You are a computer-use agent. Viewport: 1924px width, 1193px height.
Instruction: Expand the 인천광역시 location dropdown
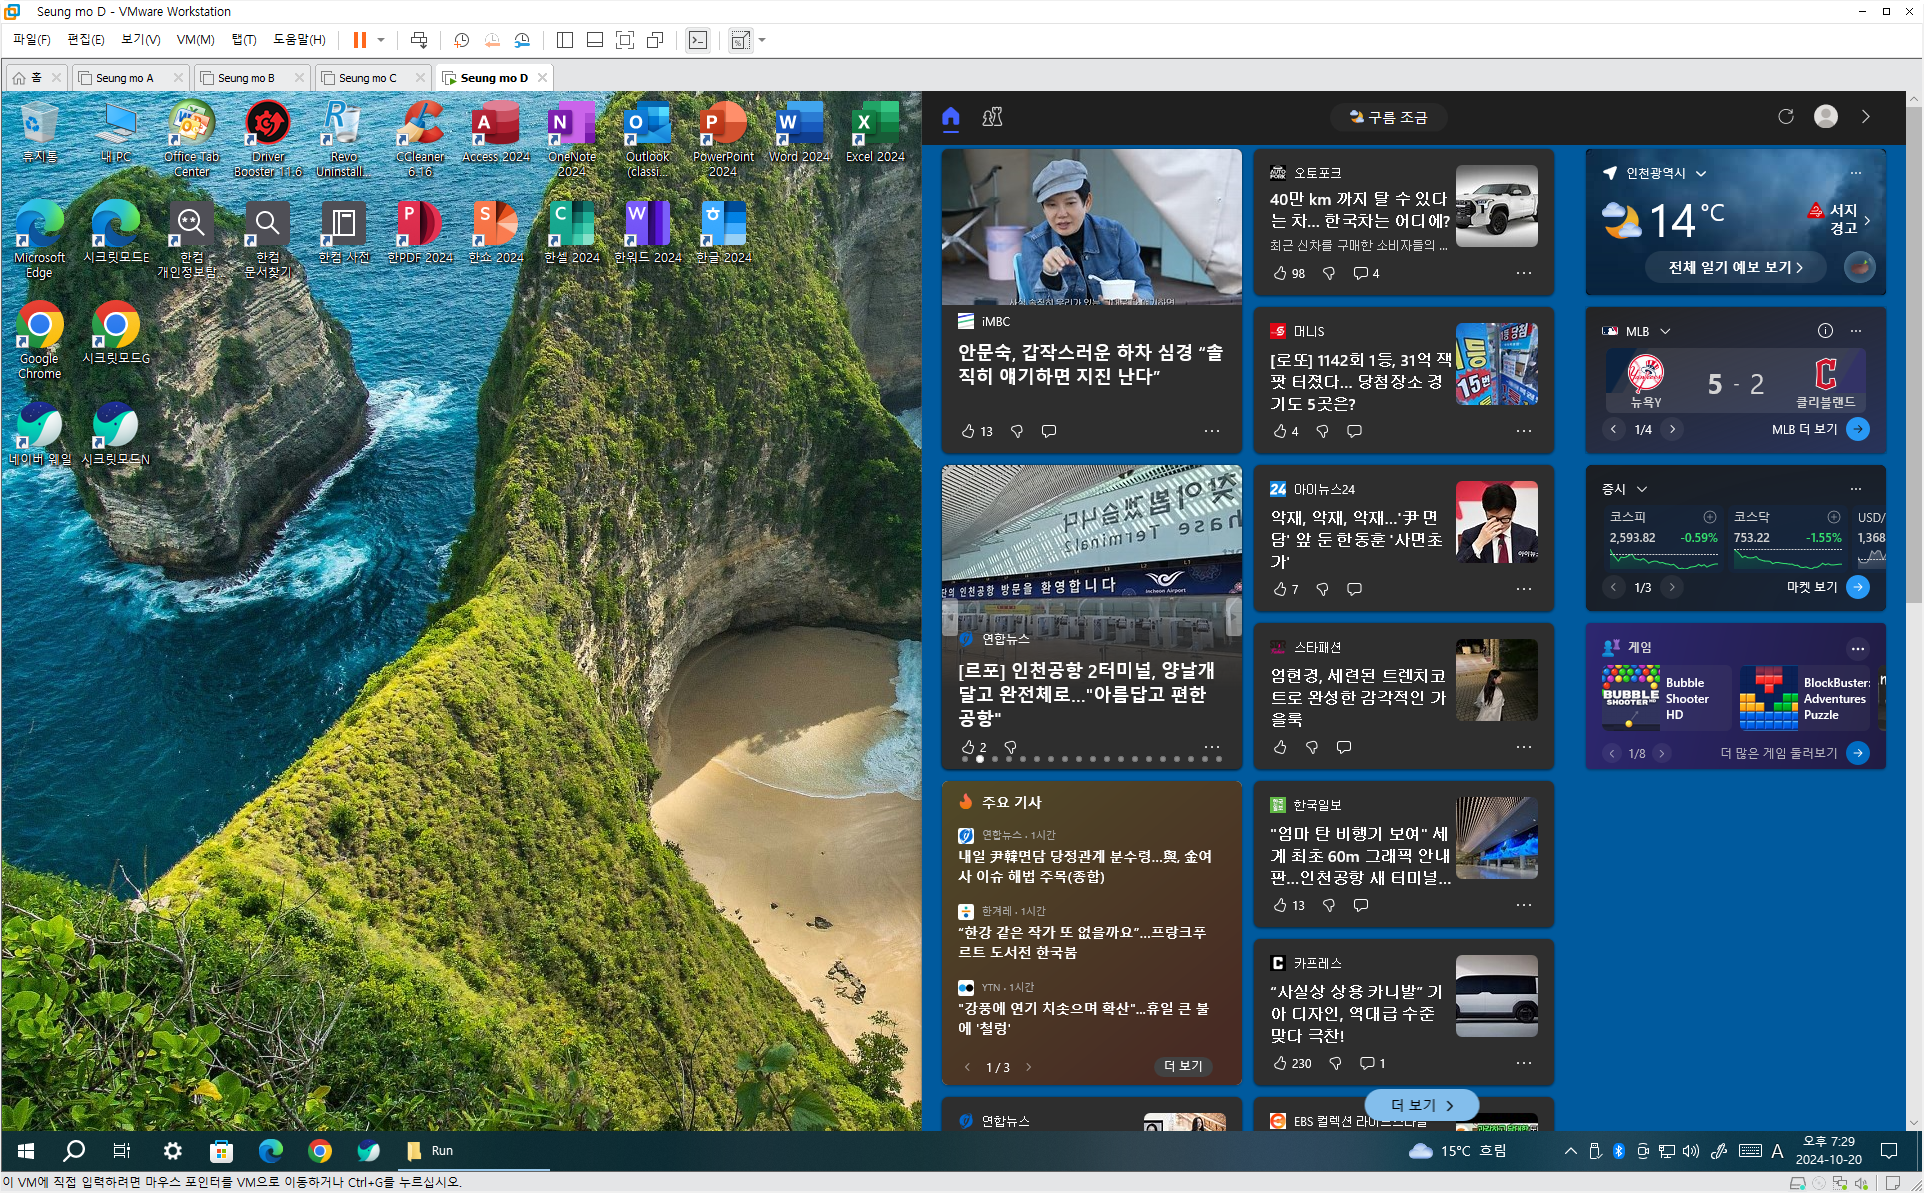pyautogui.click(x=1701, y=174)
